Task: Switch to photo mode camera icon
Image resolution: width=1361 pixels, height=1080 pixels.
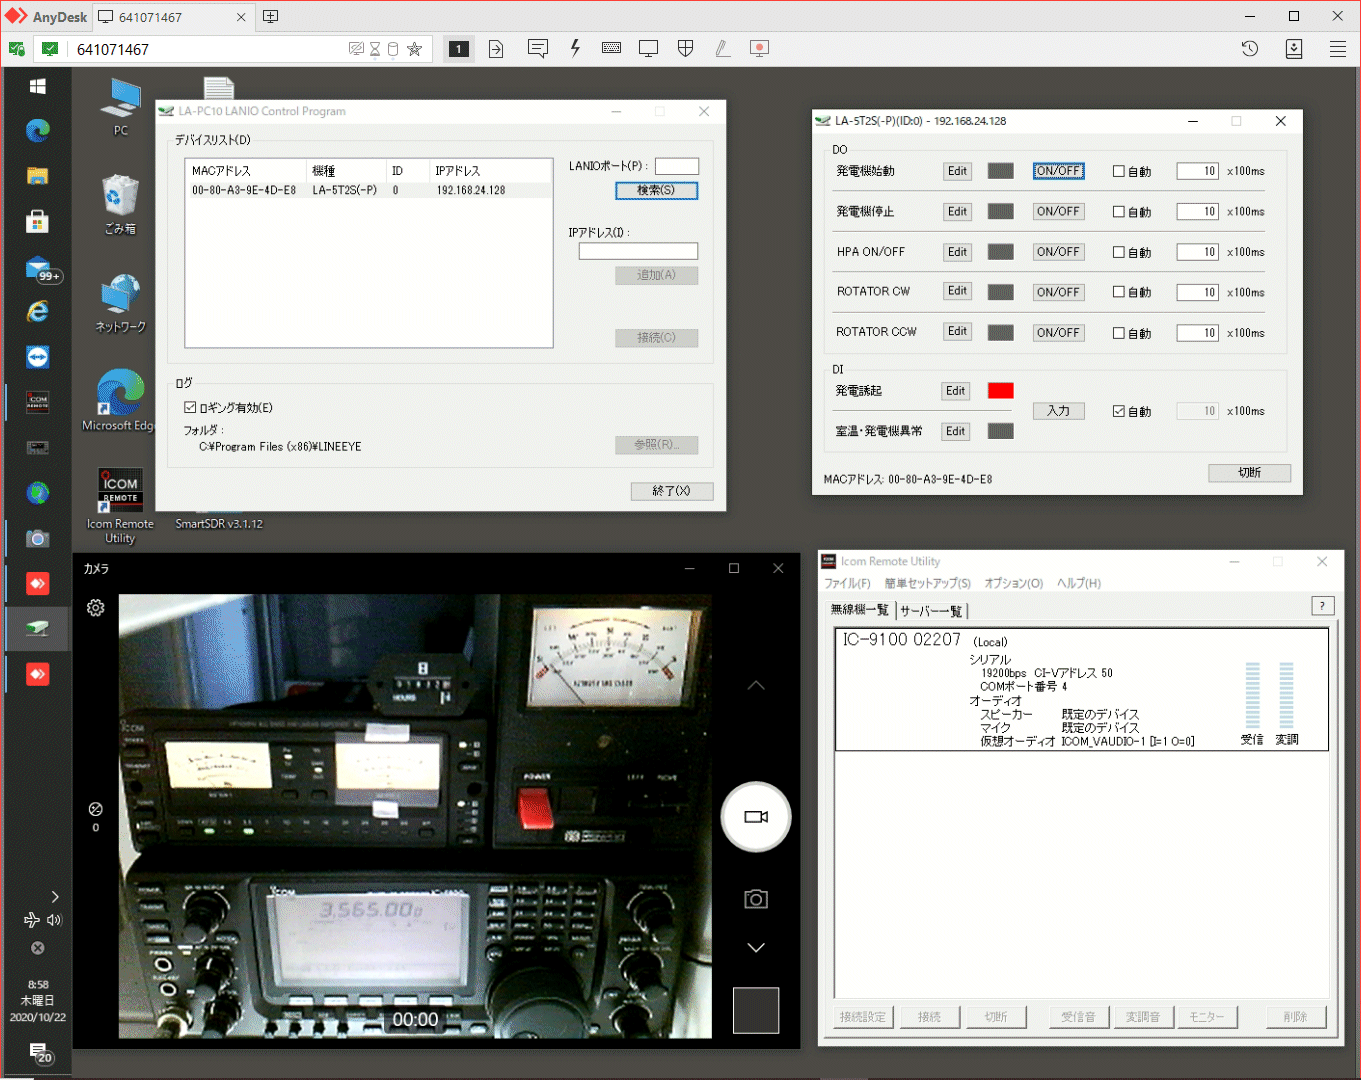Action: click(756, 899)
